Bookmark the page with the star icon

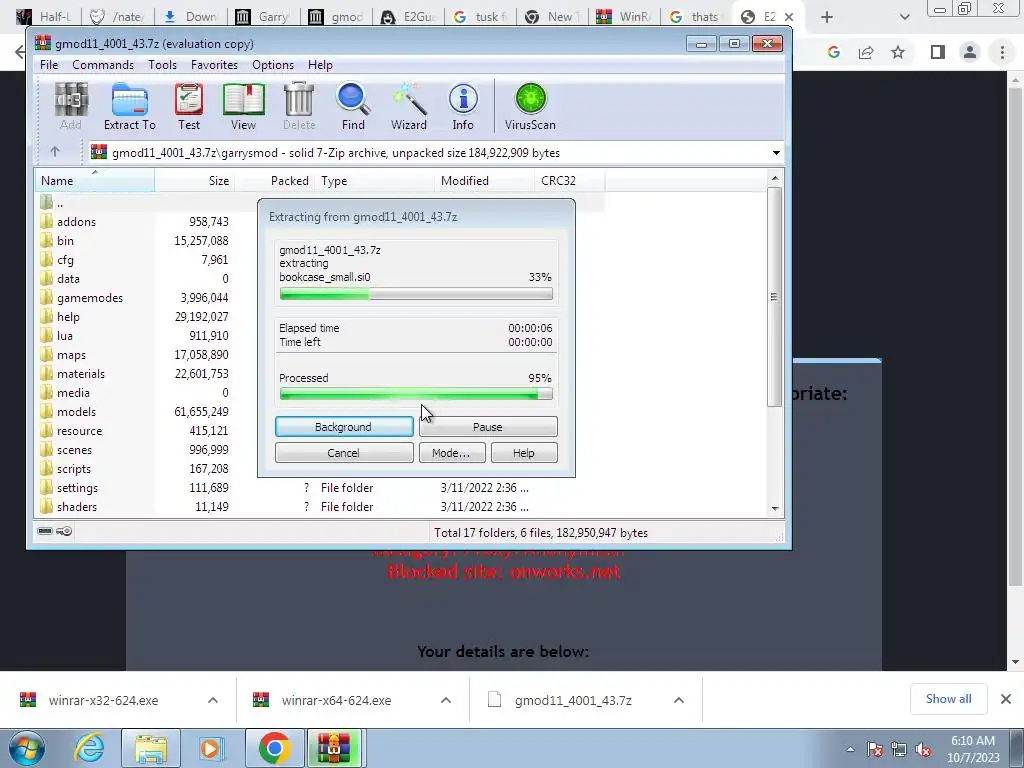tap(898, 52)
